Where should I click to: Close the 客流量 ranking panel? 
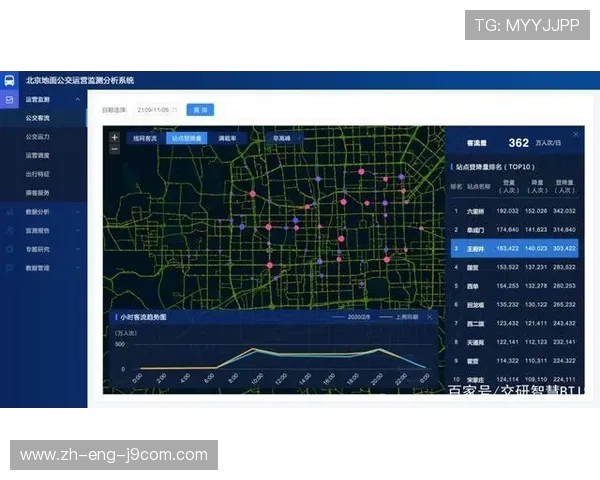[575, 134]
